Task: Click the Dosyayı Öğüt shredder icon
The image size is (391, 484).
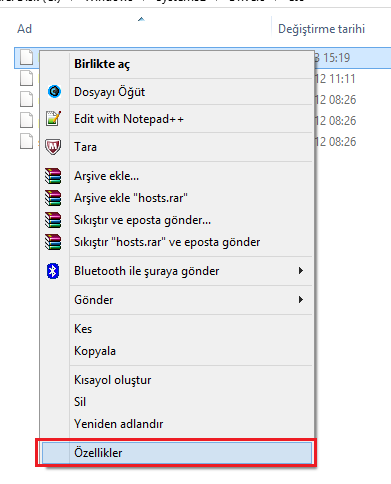Action: point(54,91)
